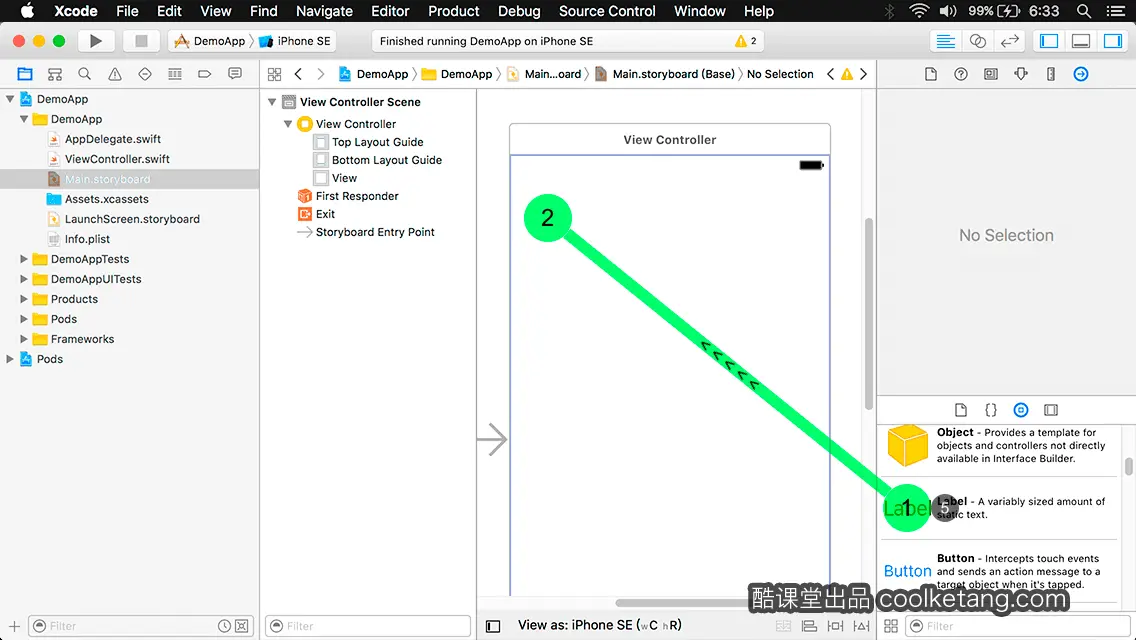Click the canvas horizontal scrollbar
This screenshot has width=1136, height=640.
click(x=681, y=603)
